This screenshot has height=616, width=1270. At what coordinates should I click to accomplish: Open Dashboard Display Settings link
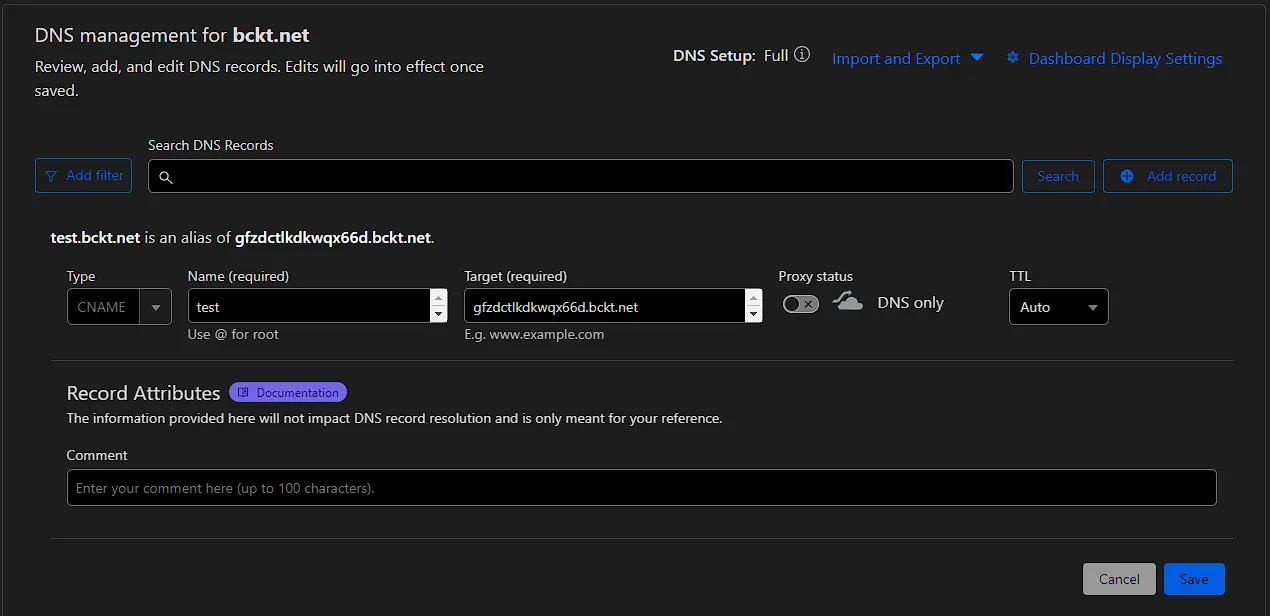click(1125, 58)
